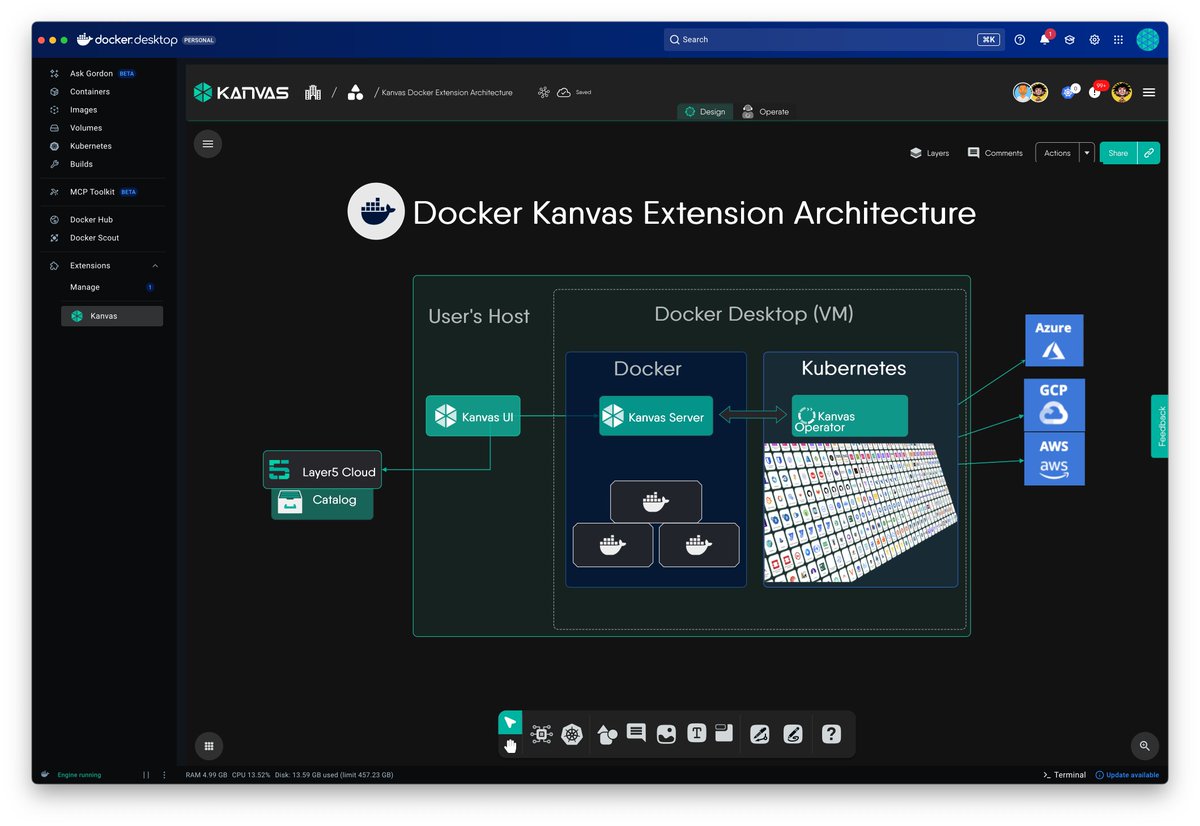
Task: Select the hand pan tool
Action: click(x=510, y=745)
